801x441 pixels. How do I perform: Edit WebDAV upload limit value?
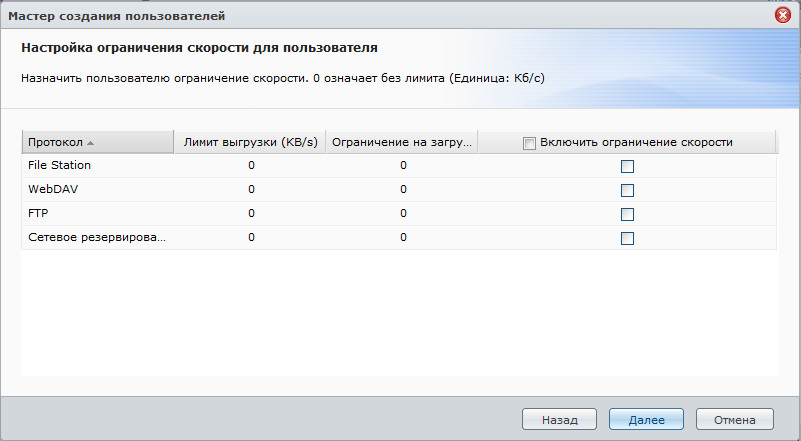point(251,189)
